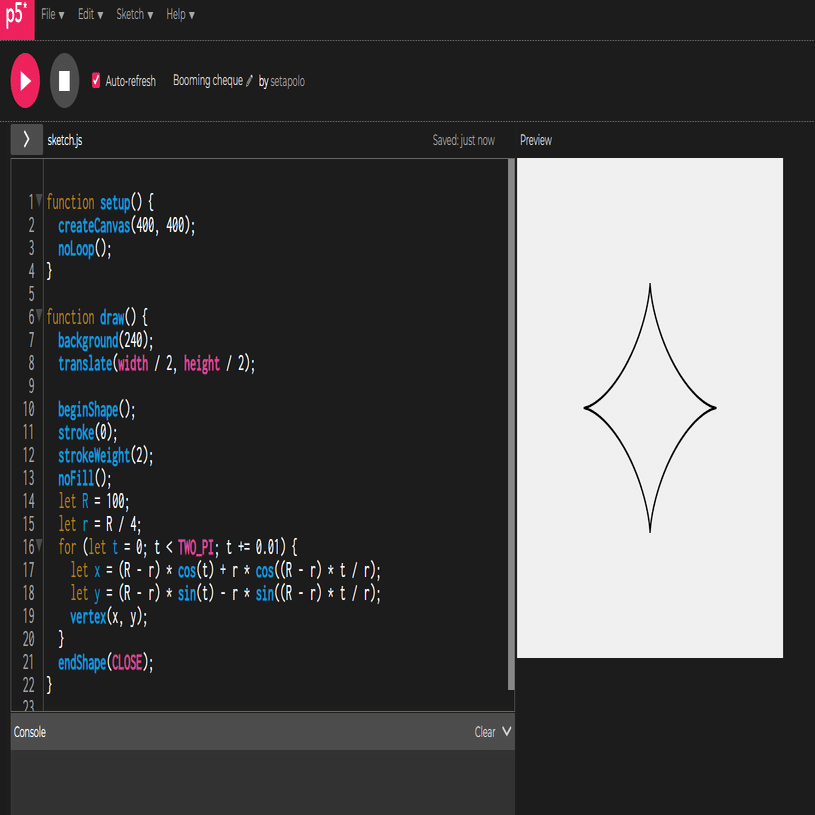Click the p5* logo home icon

point(17,19)
